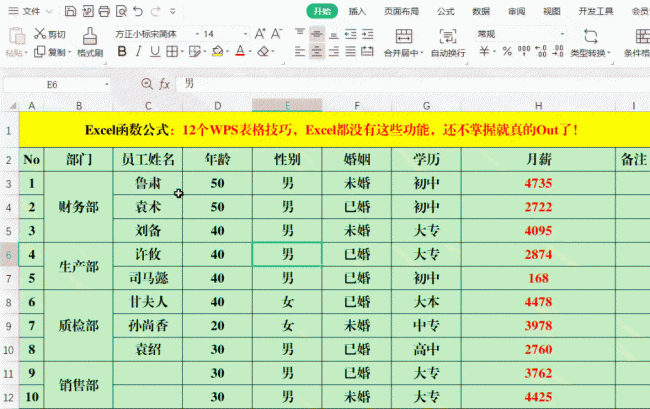Expand the quick access toolbar customize arrow

(x=173, y=11)
